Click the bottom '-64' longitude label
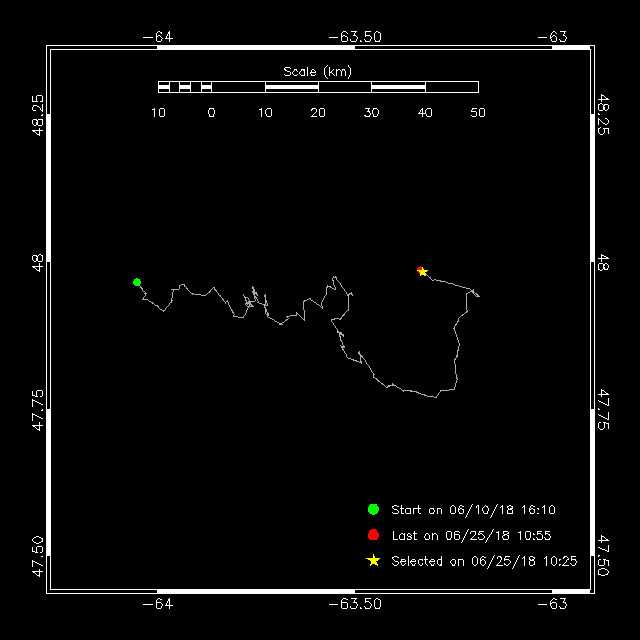Image resolution: width=640 pixels, height=640 pixels. [x=158, y=604]
